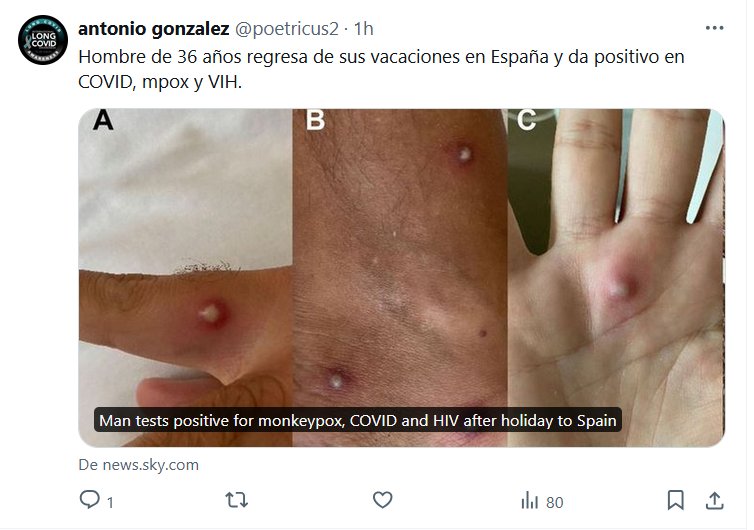The height and width of the screenshot is (530, 754).
Task: Open panel A finger lesion image
Action: point(186,278)
